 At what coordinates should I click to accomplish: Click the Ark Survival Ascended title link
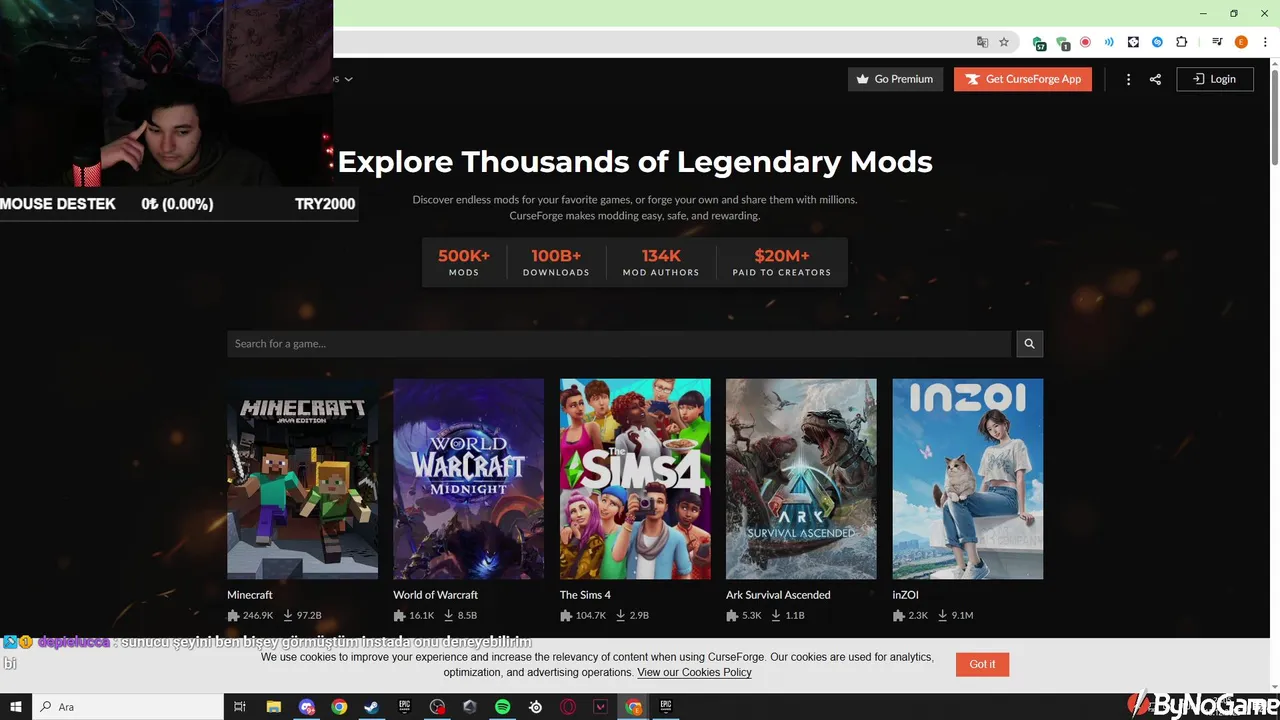point(778,595)
